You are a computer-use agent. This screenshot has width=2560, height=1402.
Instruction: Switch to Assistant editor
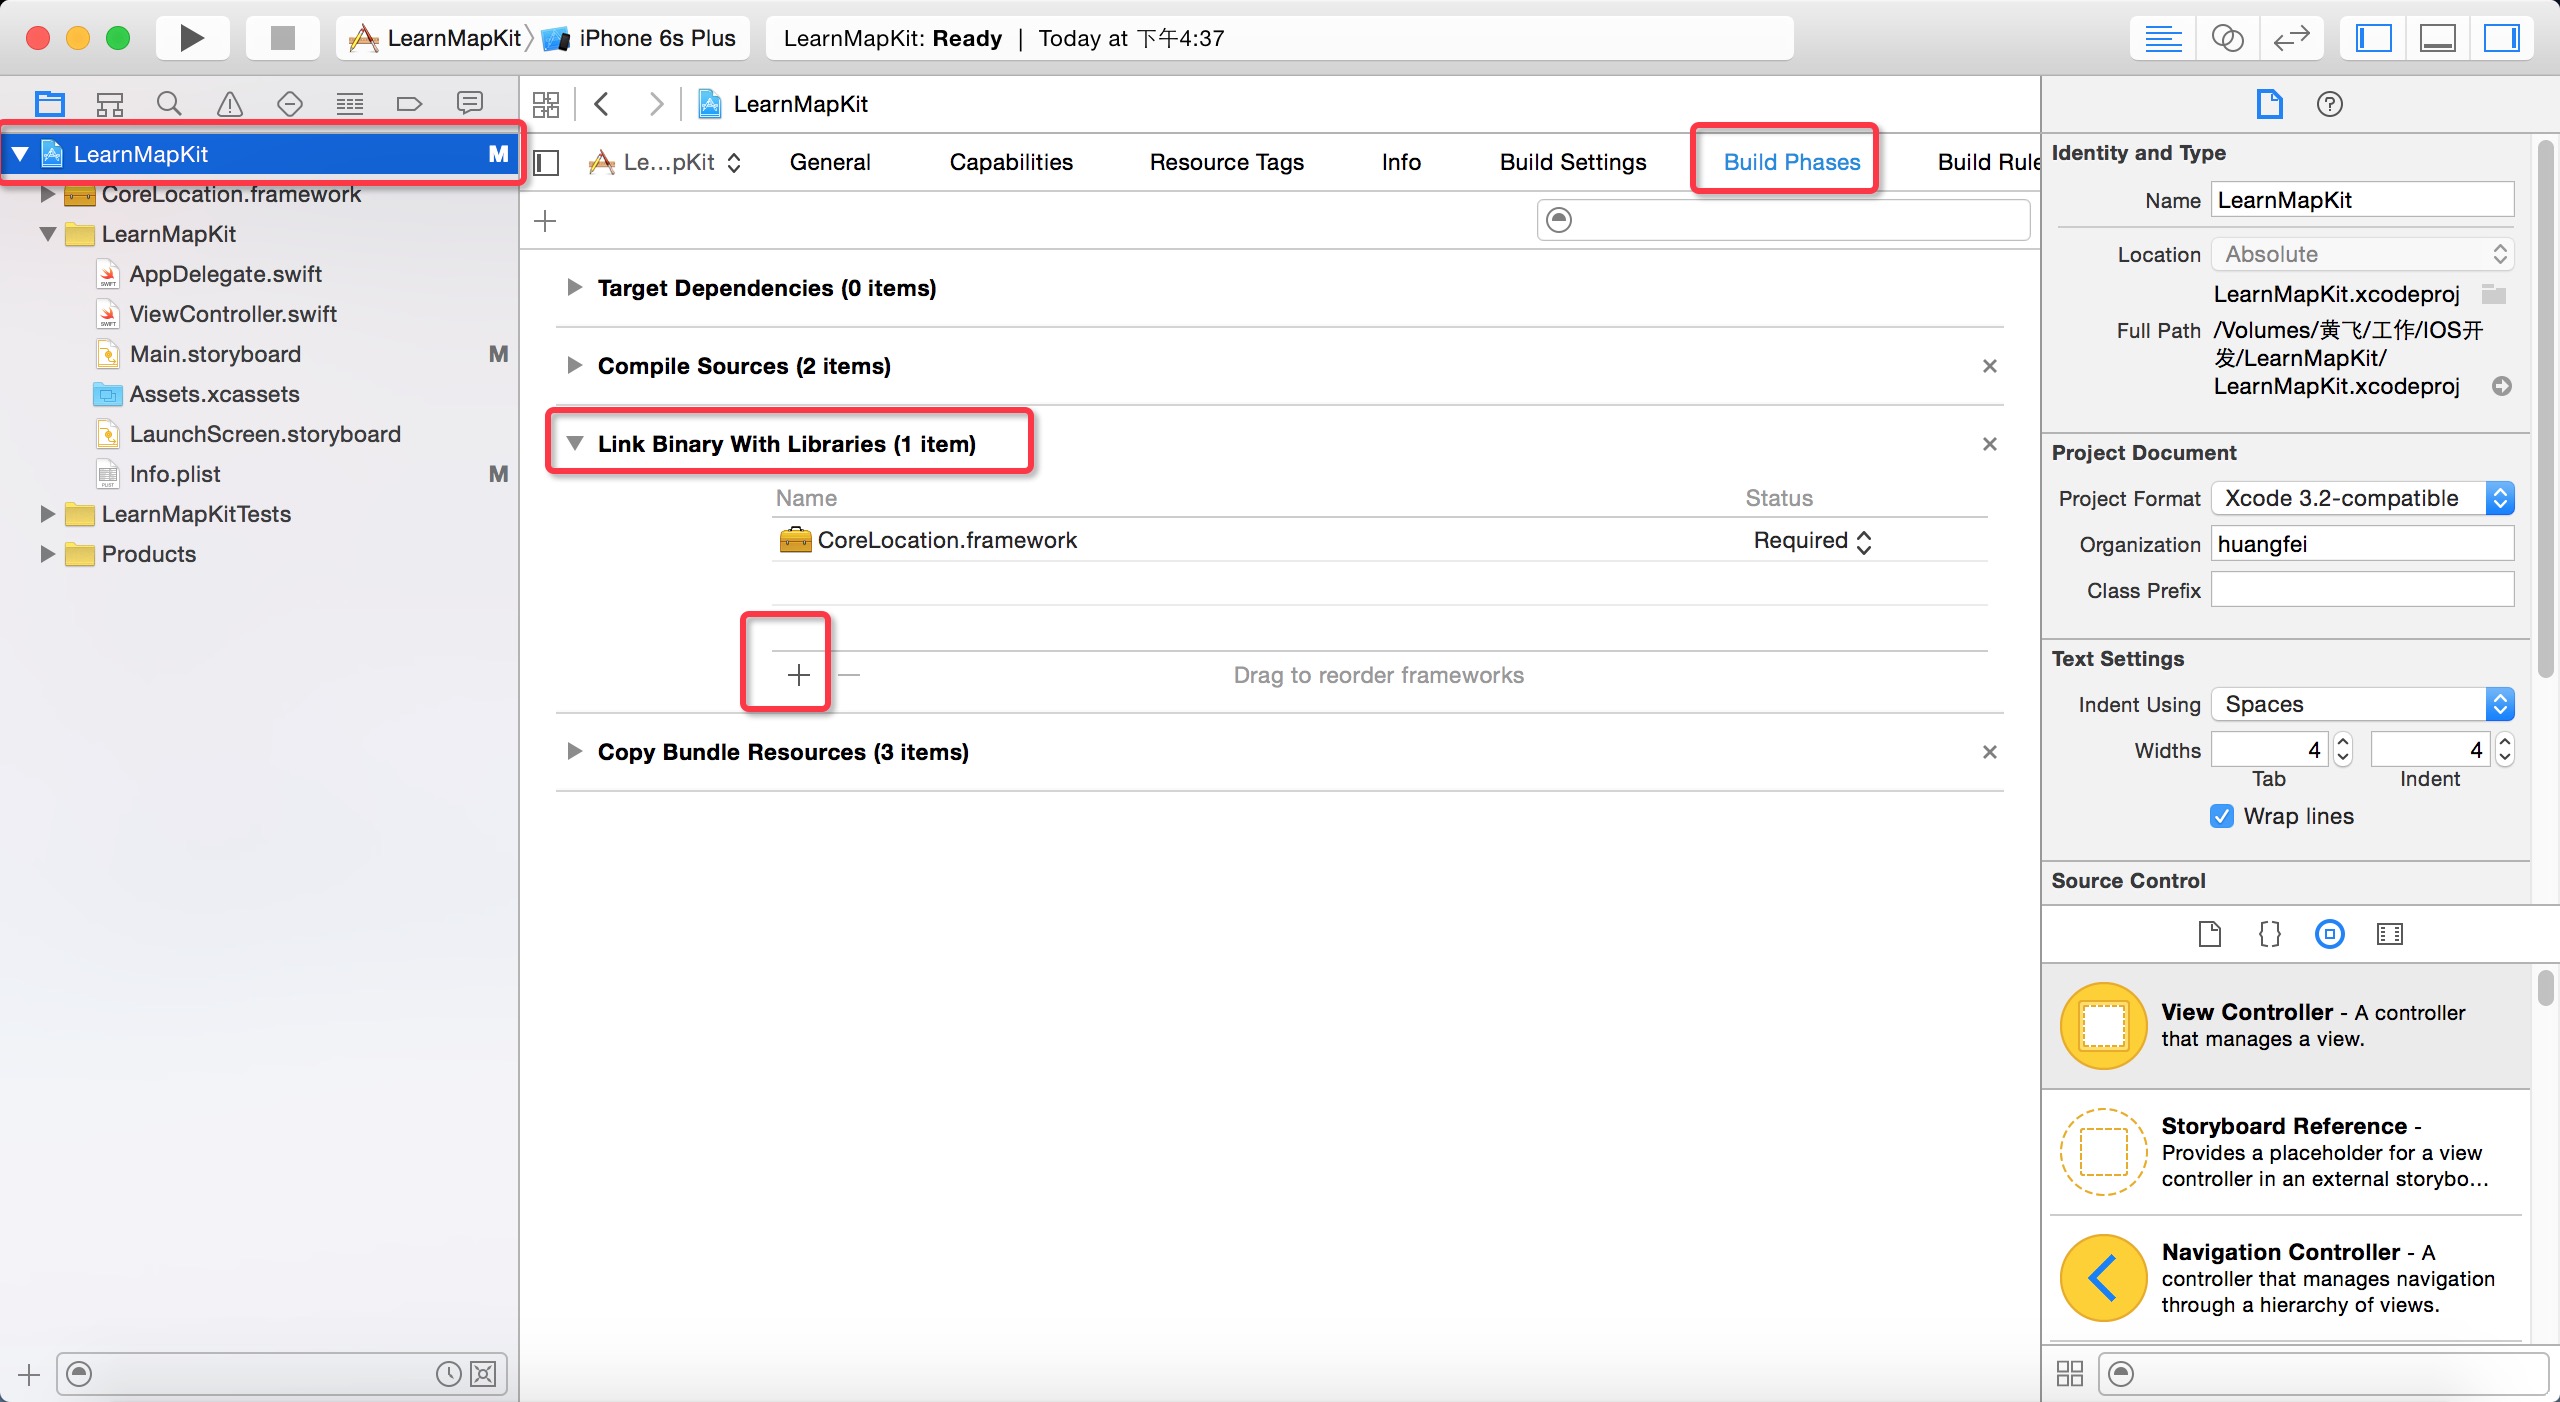2227,39
